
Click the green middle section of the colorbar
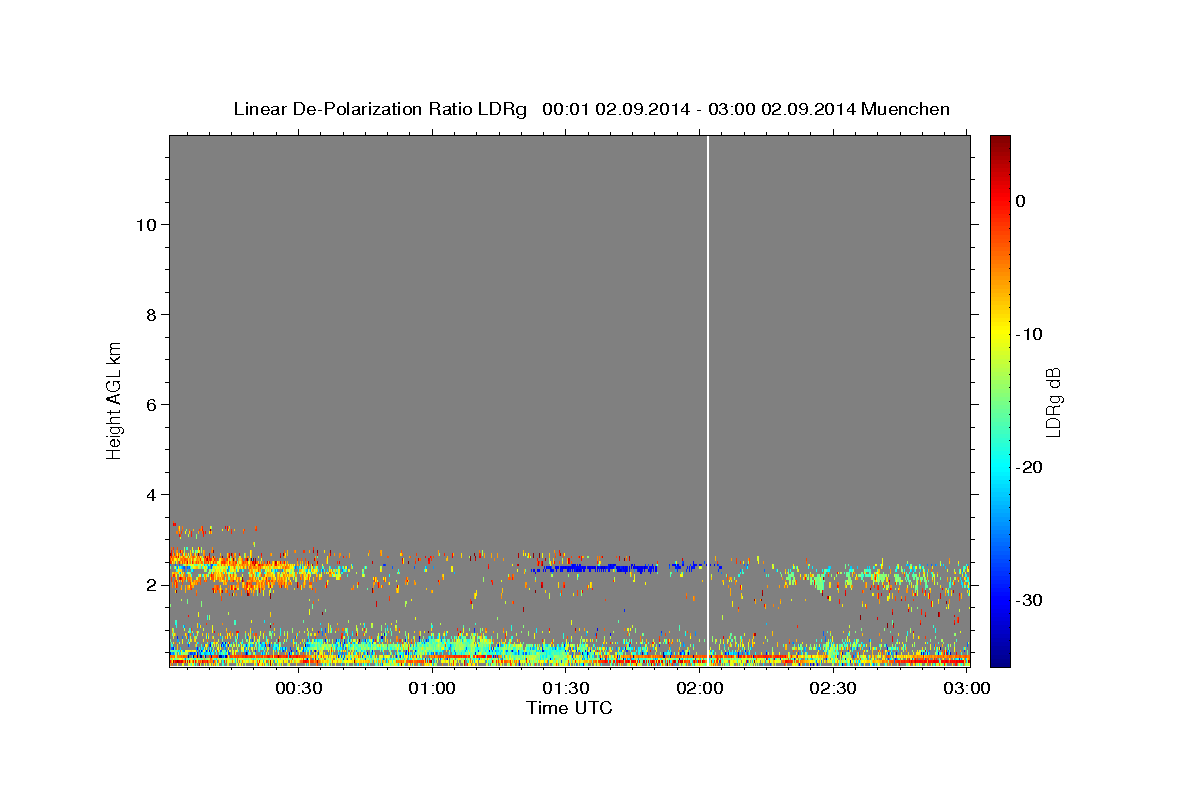click(x=1000, y=400)
